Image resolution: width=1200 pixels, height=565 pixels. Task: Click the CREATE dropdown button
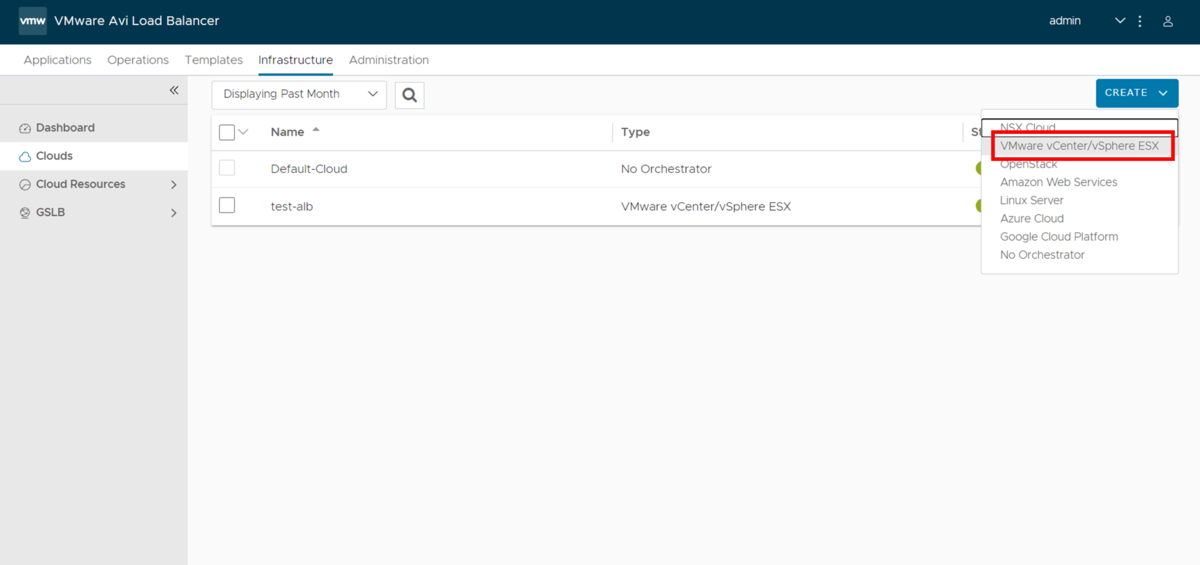1137,93
